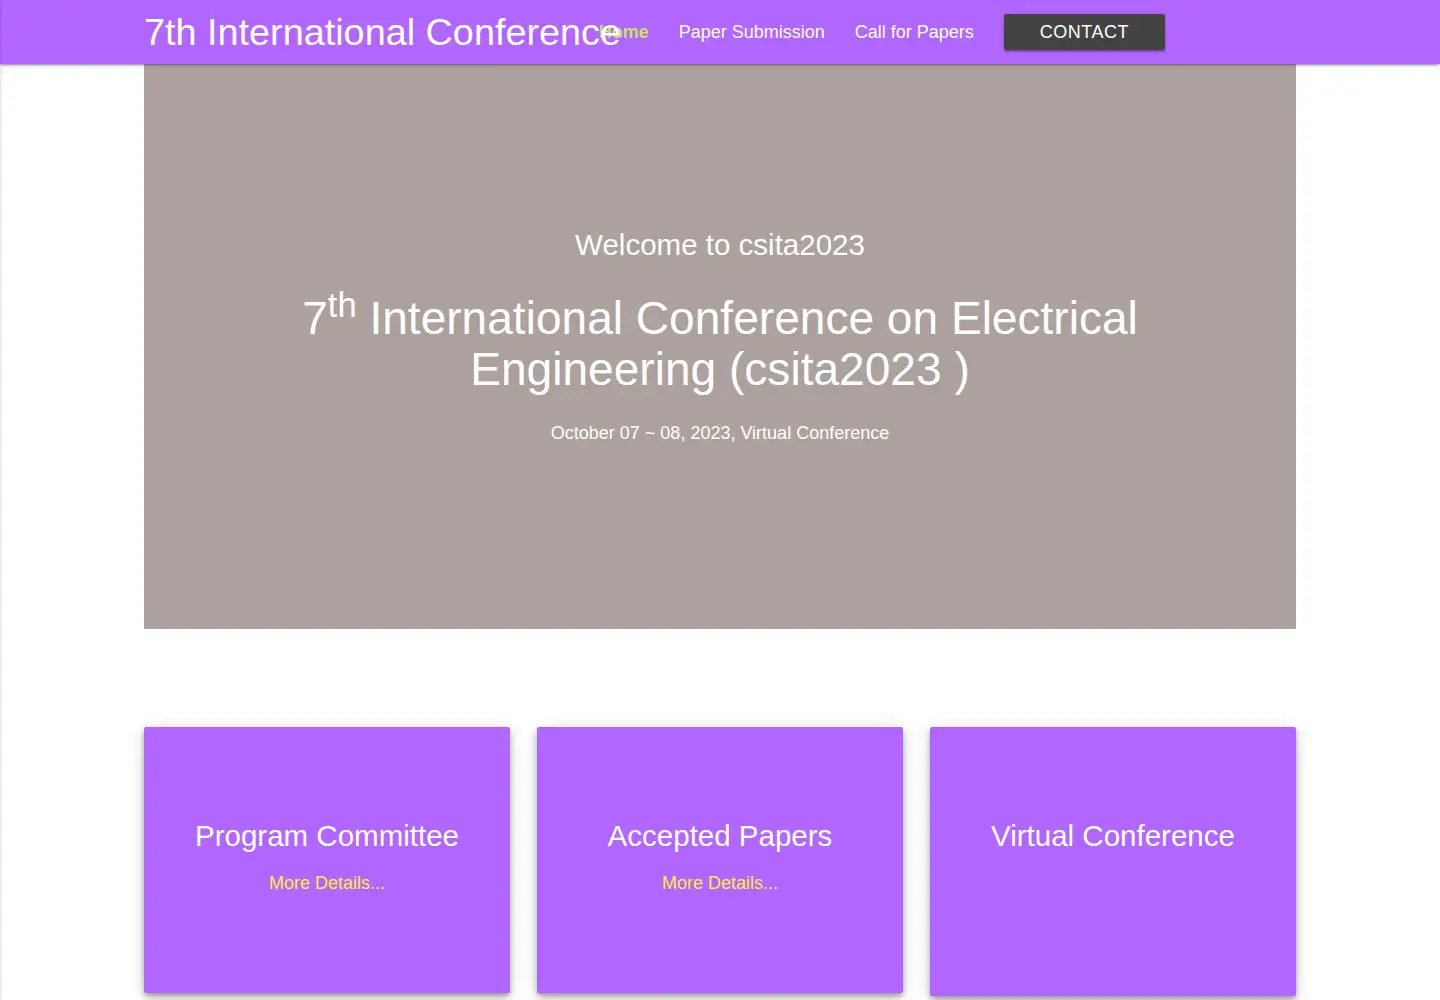Select the Accepted Papers card heading
Viewport: 1440px width, 1000px height.
(720, 836)
